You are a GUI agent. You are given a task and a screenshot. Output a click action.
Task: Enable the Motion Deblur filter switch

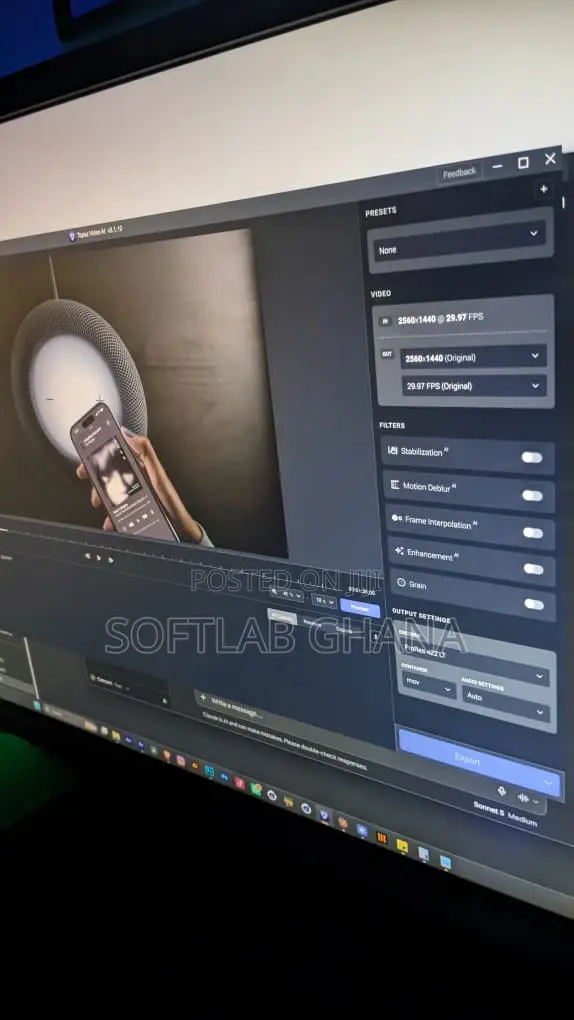tap(532, 496)
